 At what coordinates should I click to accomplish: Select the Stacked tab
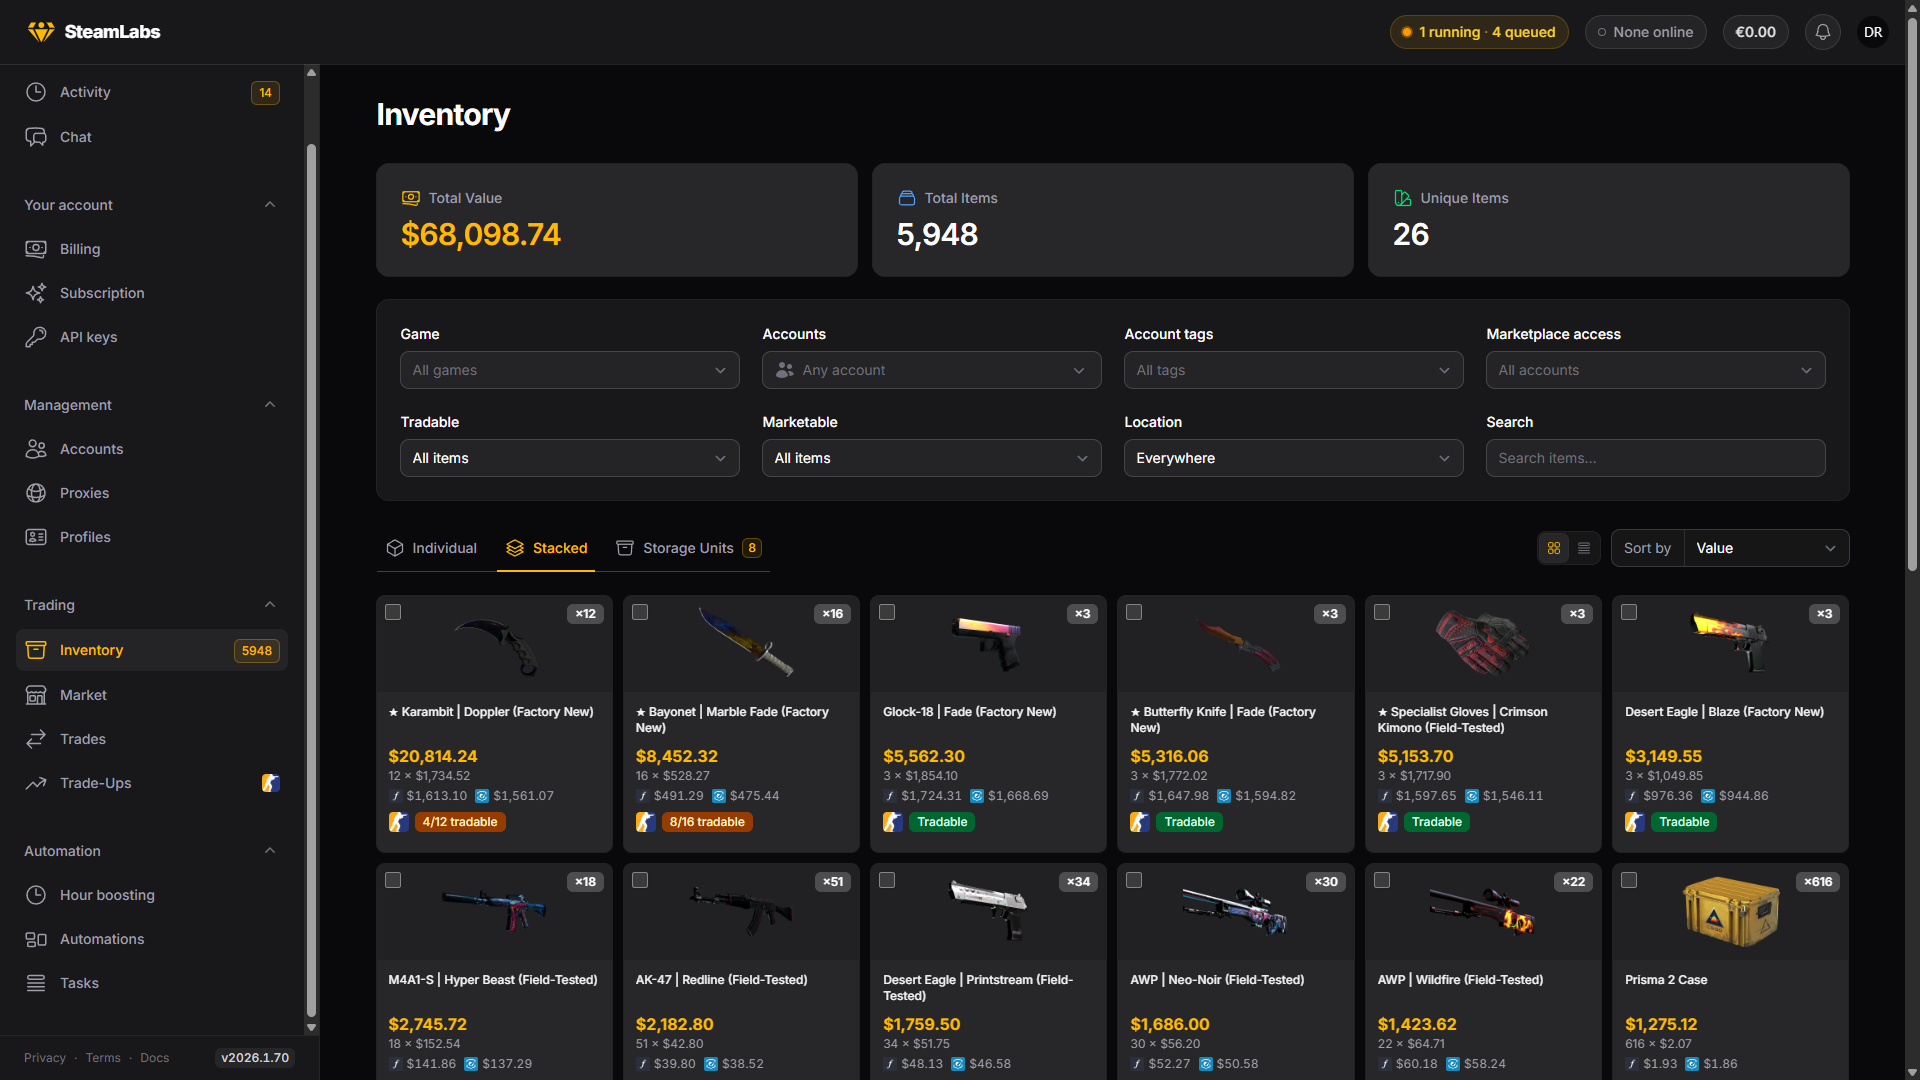(x=546, y=548)
